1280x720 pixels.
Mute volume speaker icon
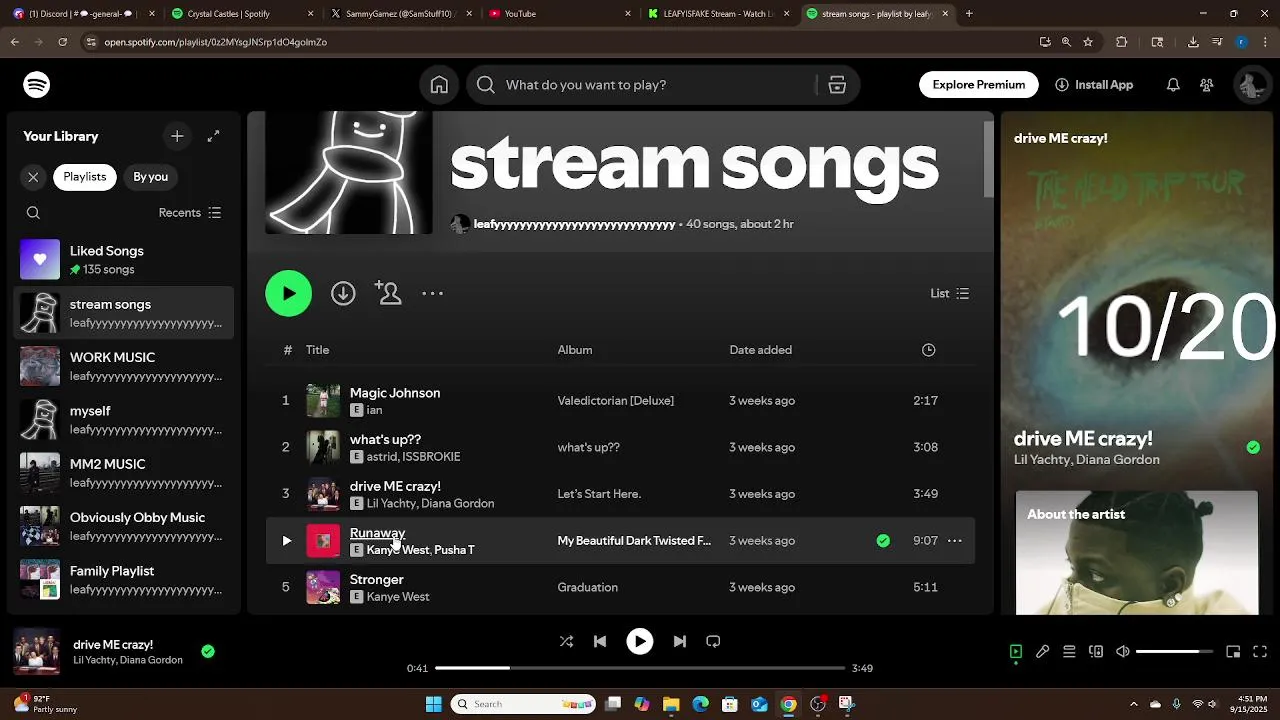coord(1123,652)
